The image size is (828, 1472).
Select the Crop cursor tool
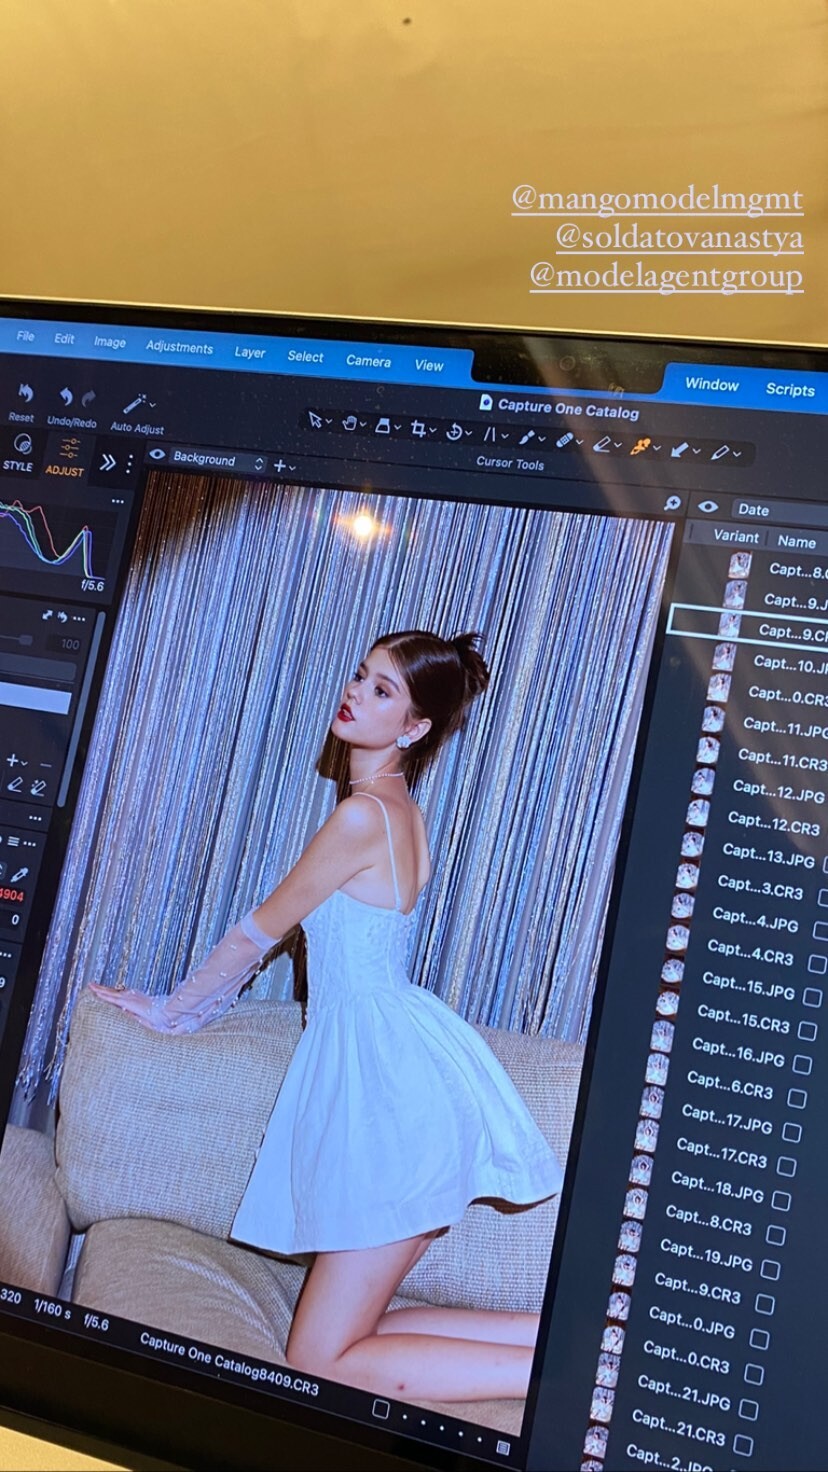tap(418, 429)
